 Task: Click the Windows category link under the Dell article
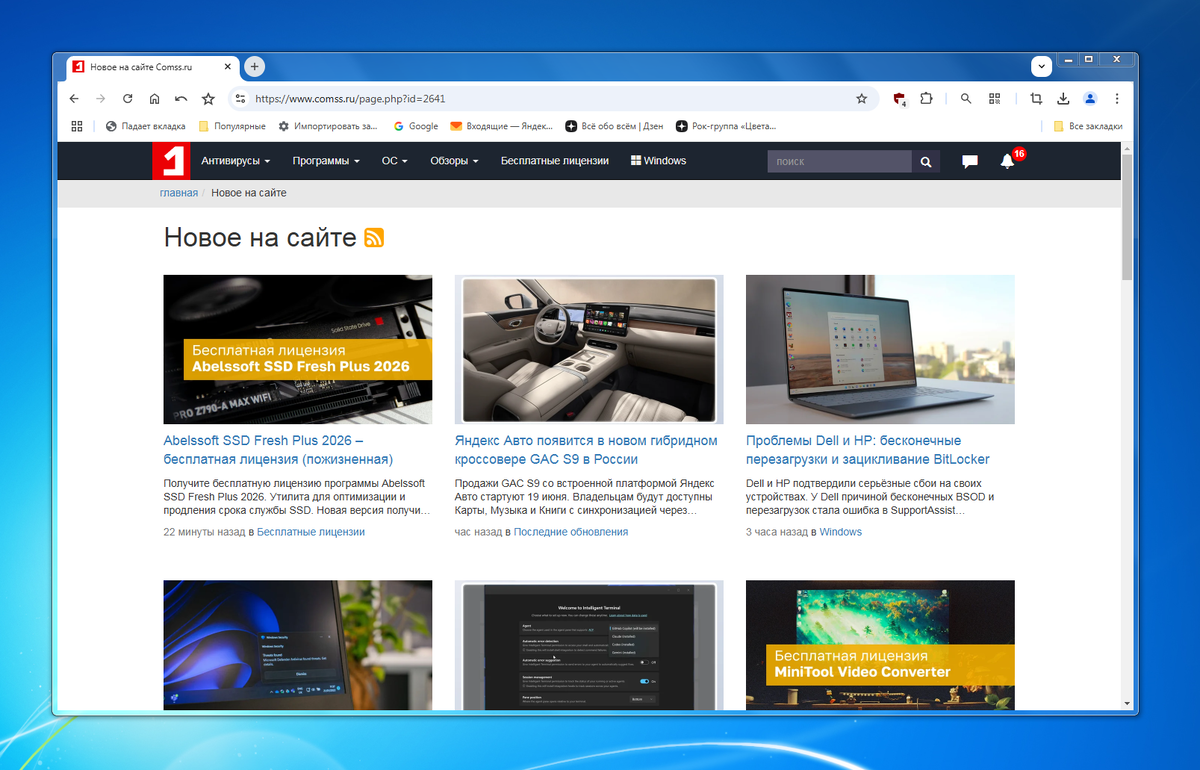coord(840,532)
